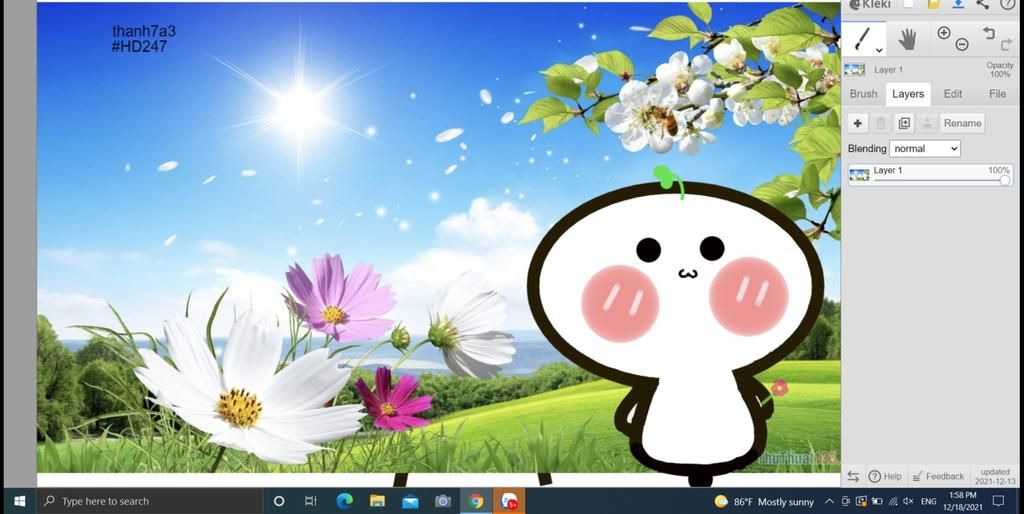Click the battery status tray icon
The height and width of the screenshot is (514, 1024).
click(877, 502)
